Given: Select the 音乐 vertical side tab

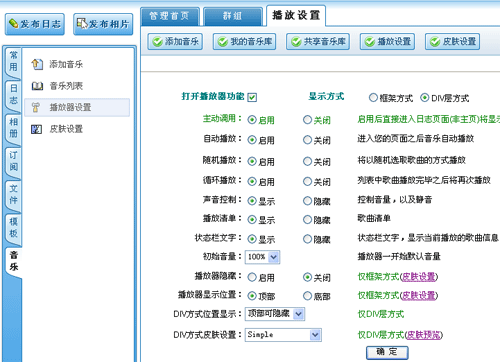Looking at the screenshot, I should (x=13, y=261).
